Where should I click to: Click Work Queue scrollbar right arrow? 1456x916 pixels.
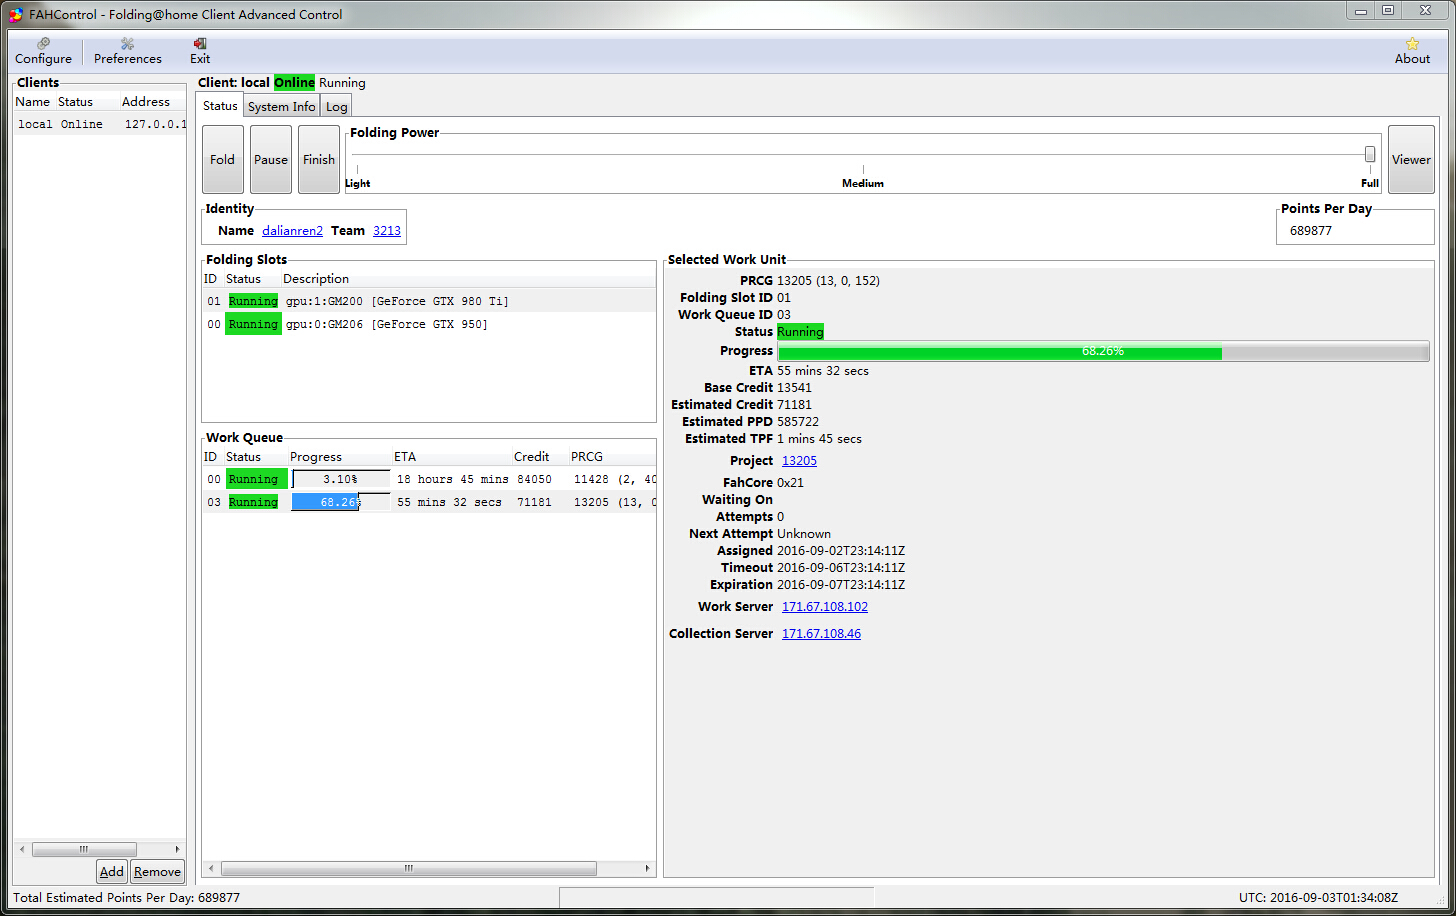647,869
